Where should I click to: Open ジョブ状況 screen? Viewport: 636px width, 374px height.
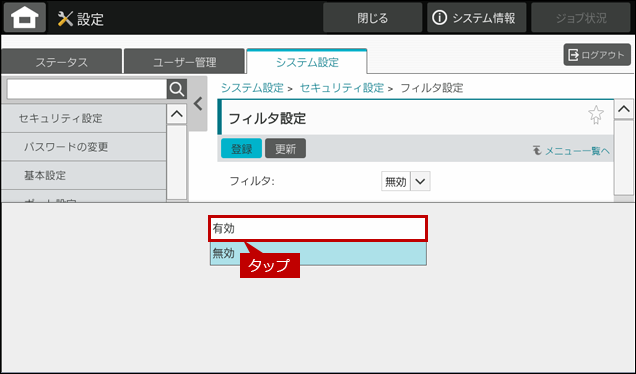click(581, 18)
